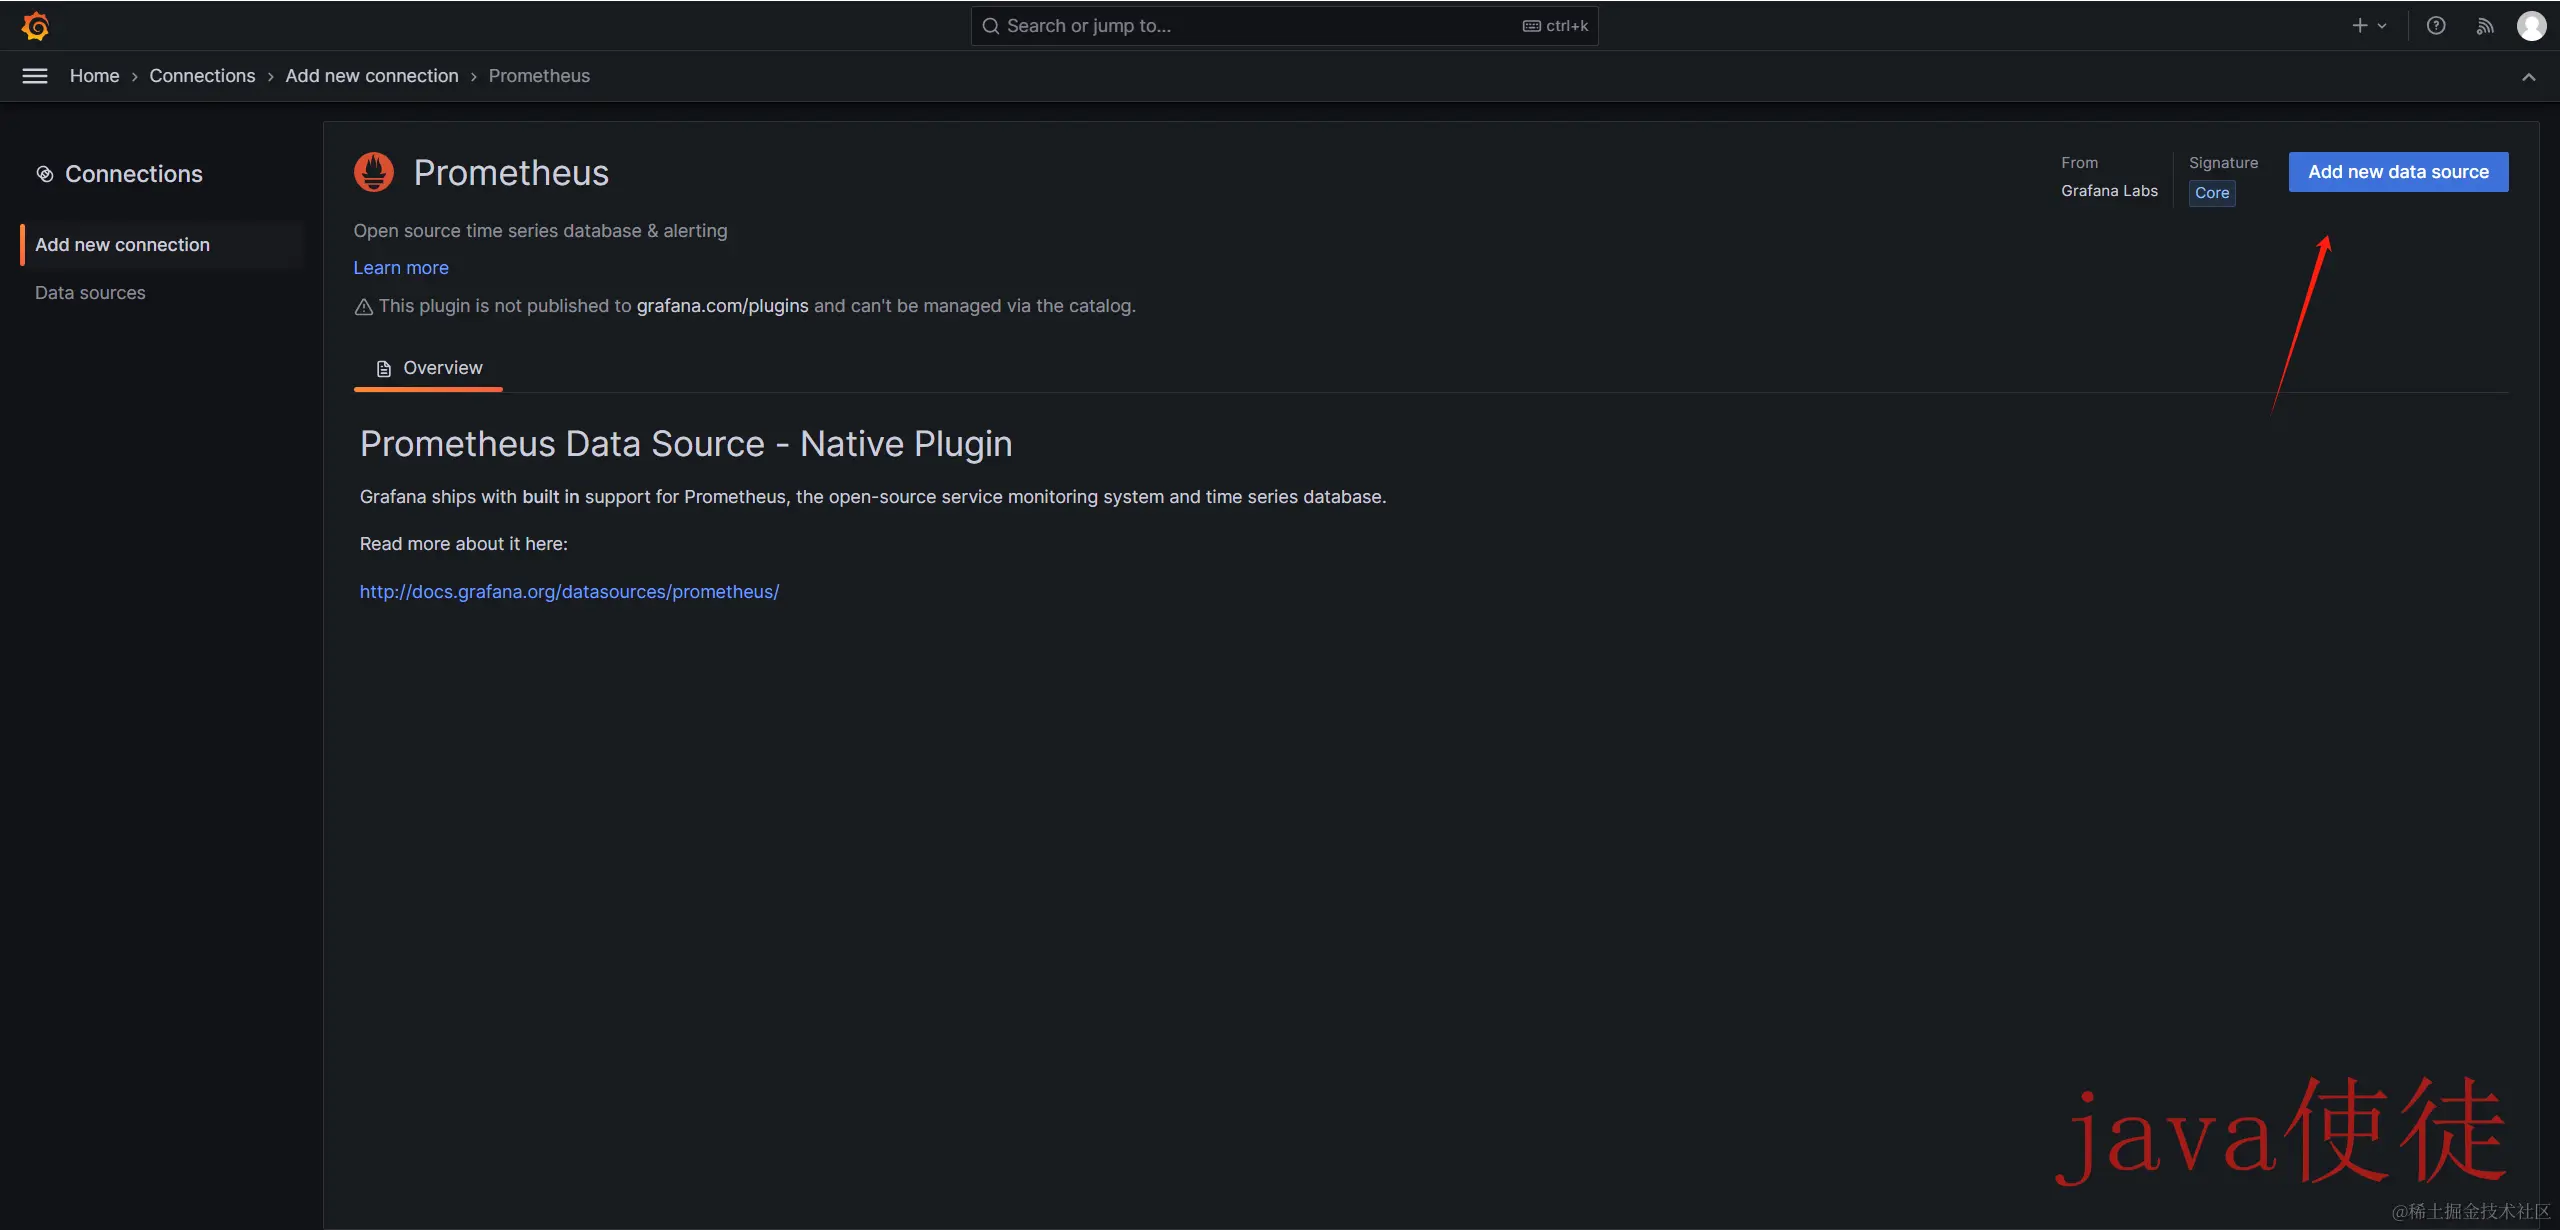This screenshot has width=2560, height=1230.
Task: Click the Core signature badge
Action: click(2212, 193)
